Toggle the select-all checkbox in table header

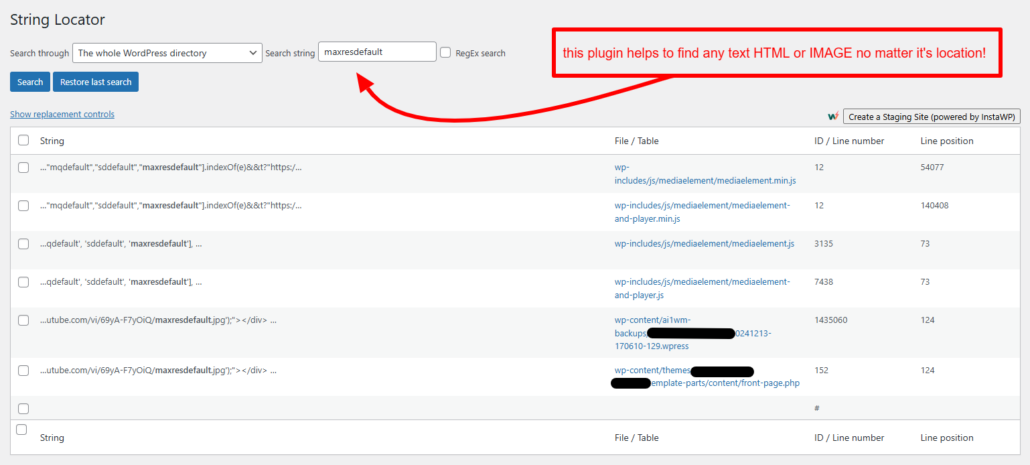point(24,140)
